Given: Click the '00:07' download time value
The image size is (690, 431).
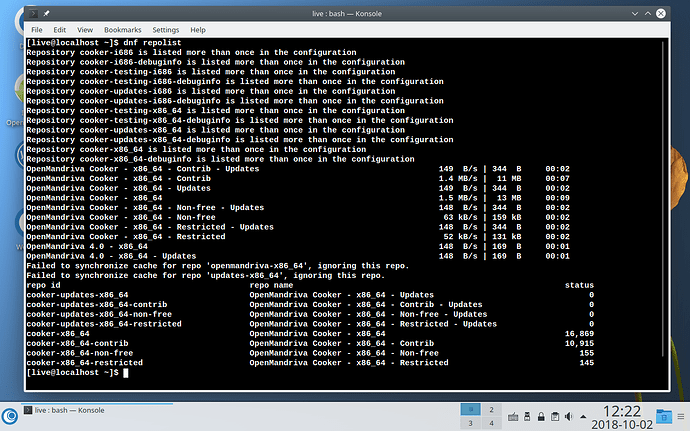Looking at the screenshot, I should tap(558, 179).
